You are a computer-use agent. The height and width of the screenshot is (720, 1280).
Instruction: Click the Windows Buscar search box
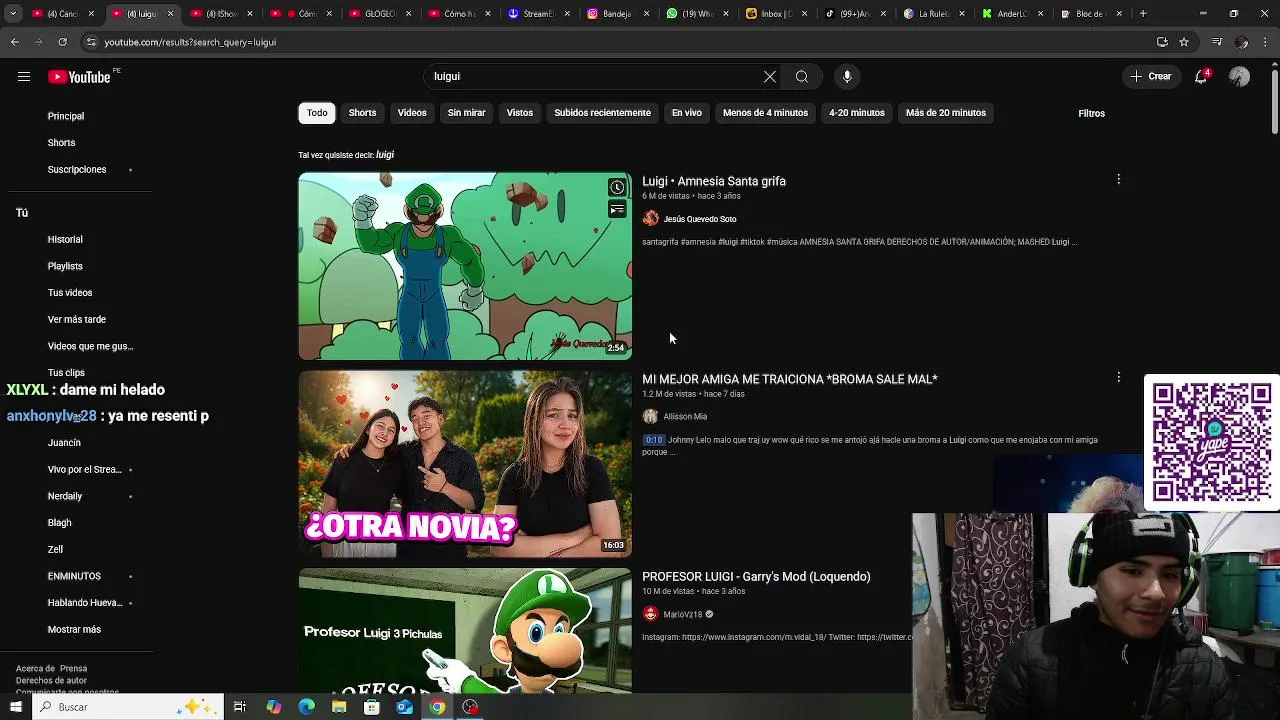[128, 707]
